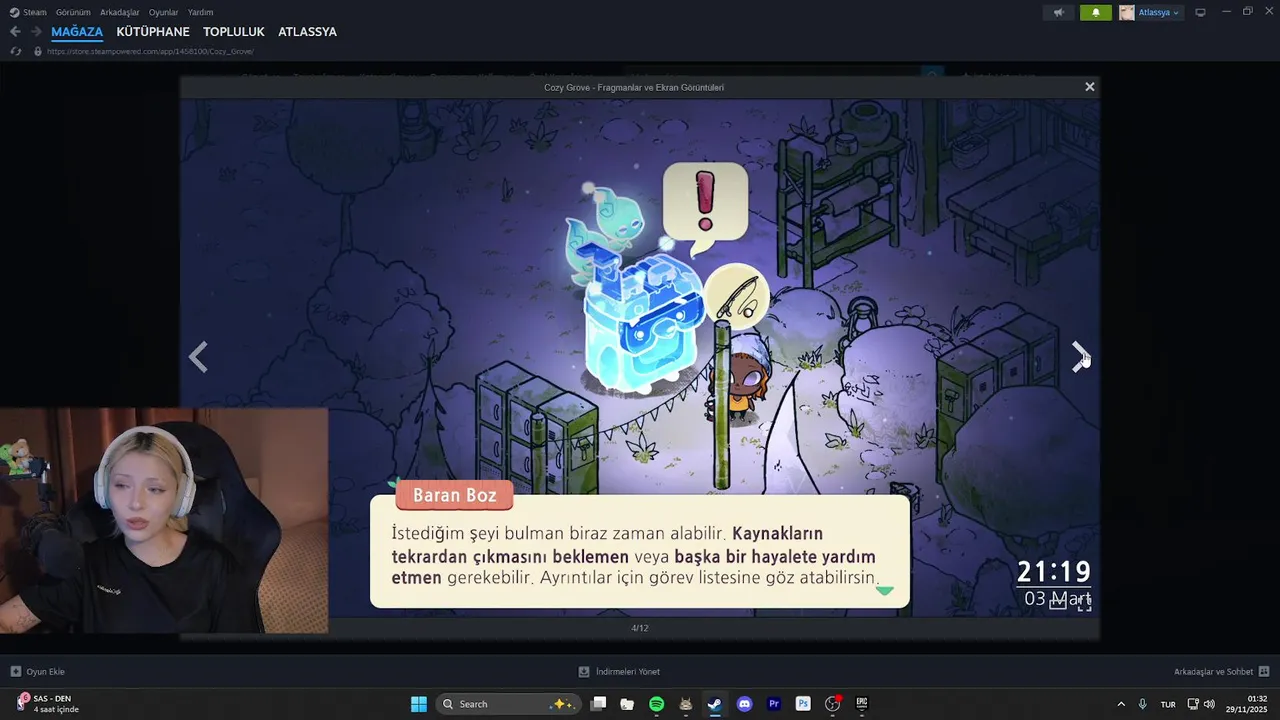The width and height of the screenshot is (1280, 720).
Task: Click the Steam forward navigation arrow
Action: coord(36,32)
